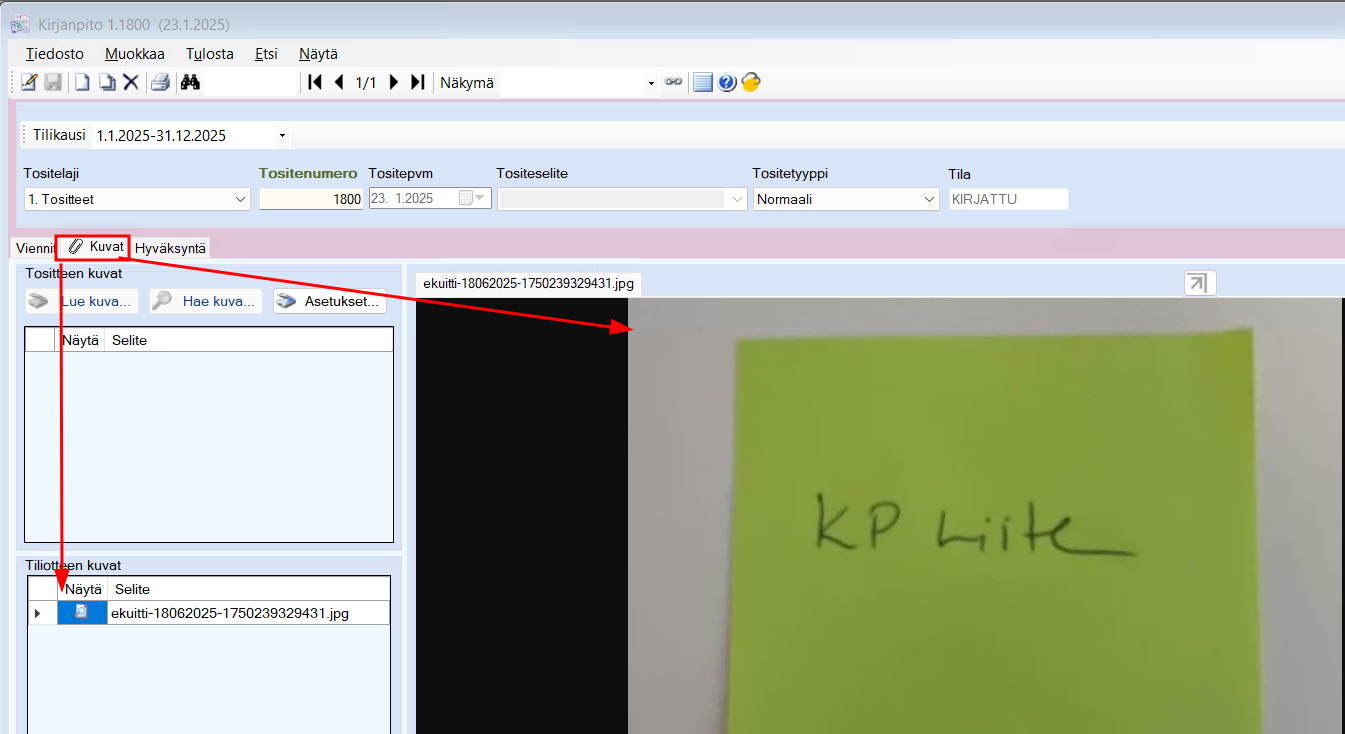Pop out image with arrow icon

tap(1199, 283)
